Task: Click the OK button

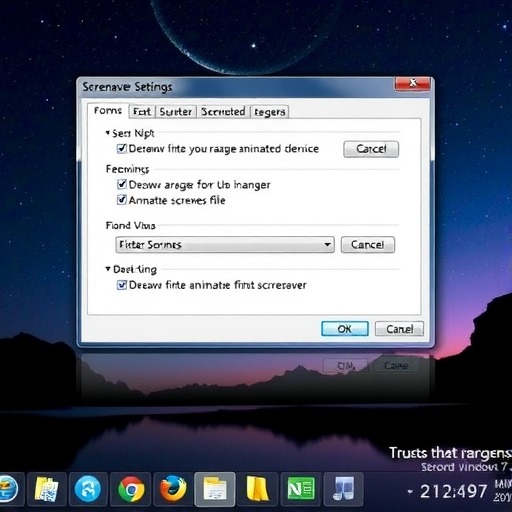Action: pyautogui.click(x=345, y=329)
